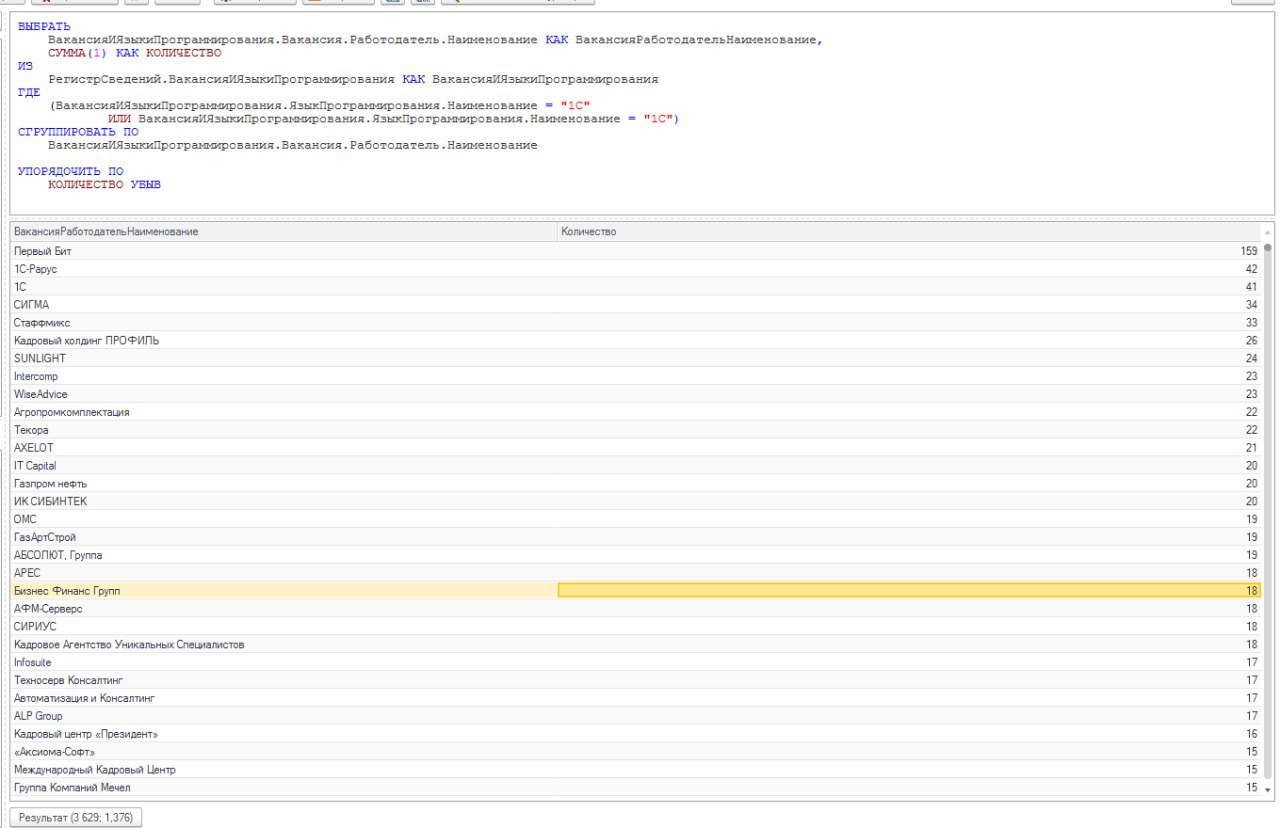Image resolution: width=1280 pixels, height=828 pixels.
Task: Select the 1С-Рарус row
Action: [635, 269]
